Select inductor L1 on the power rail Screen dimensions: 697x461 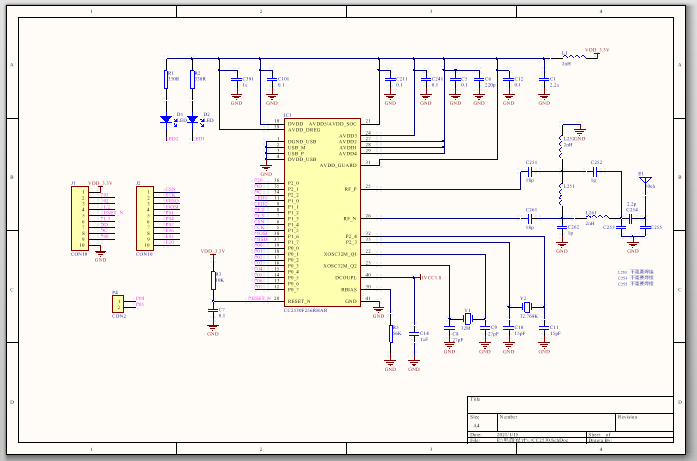pyautogui.click(x=574, y=57)
